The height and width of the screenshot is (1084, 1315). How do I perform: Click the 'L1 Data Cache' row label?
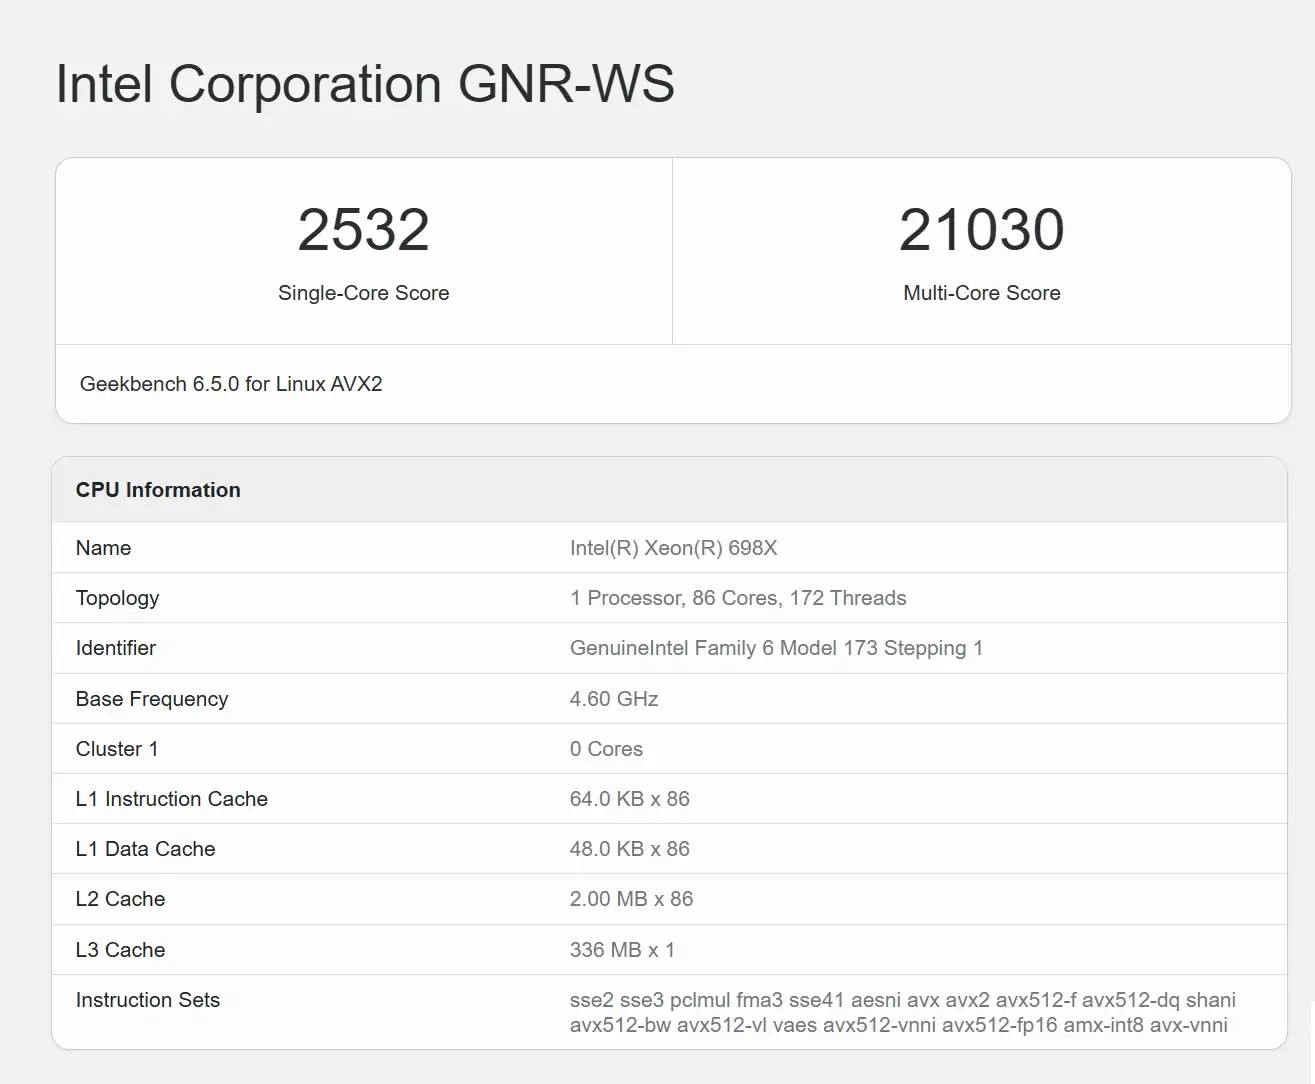point(146,849)
